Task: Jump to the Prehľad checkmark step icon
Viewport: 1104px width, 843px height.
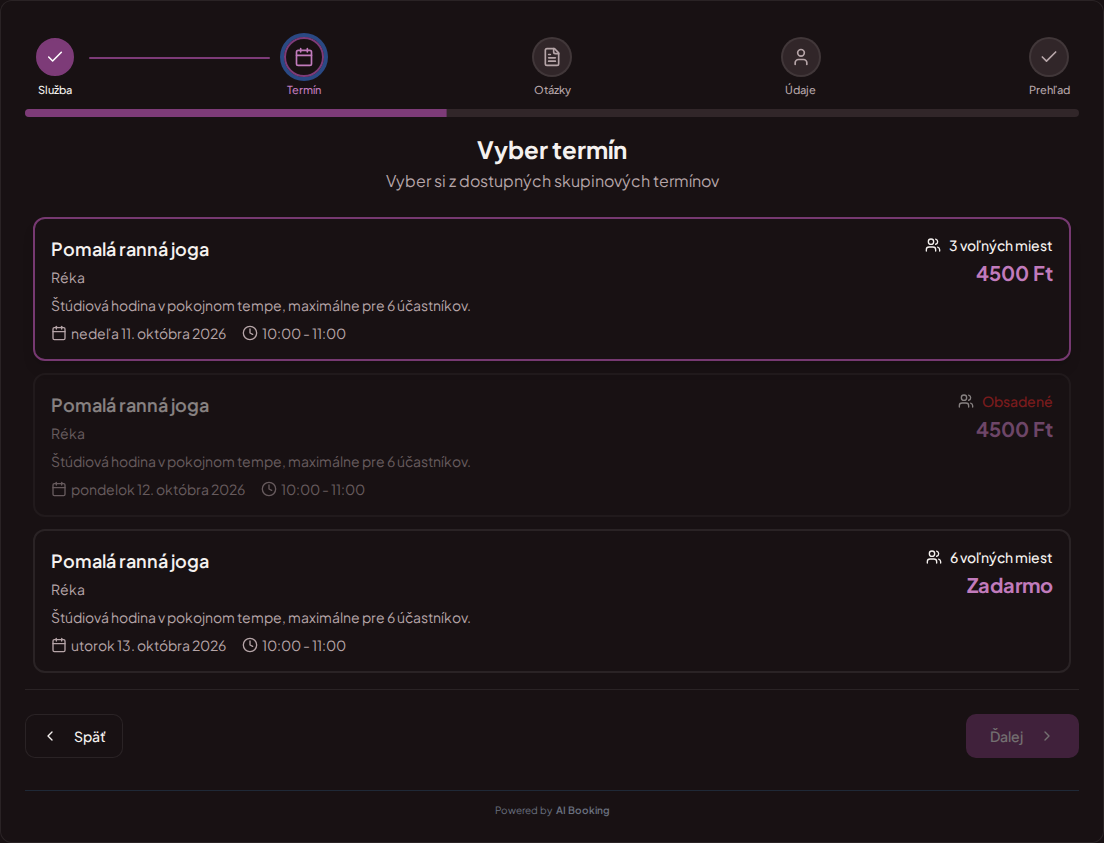Action: 1049,57
